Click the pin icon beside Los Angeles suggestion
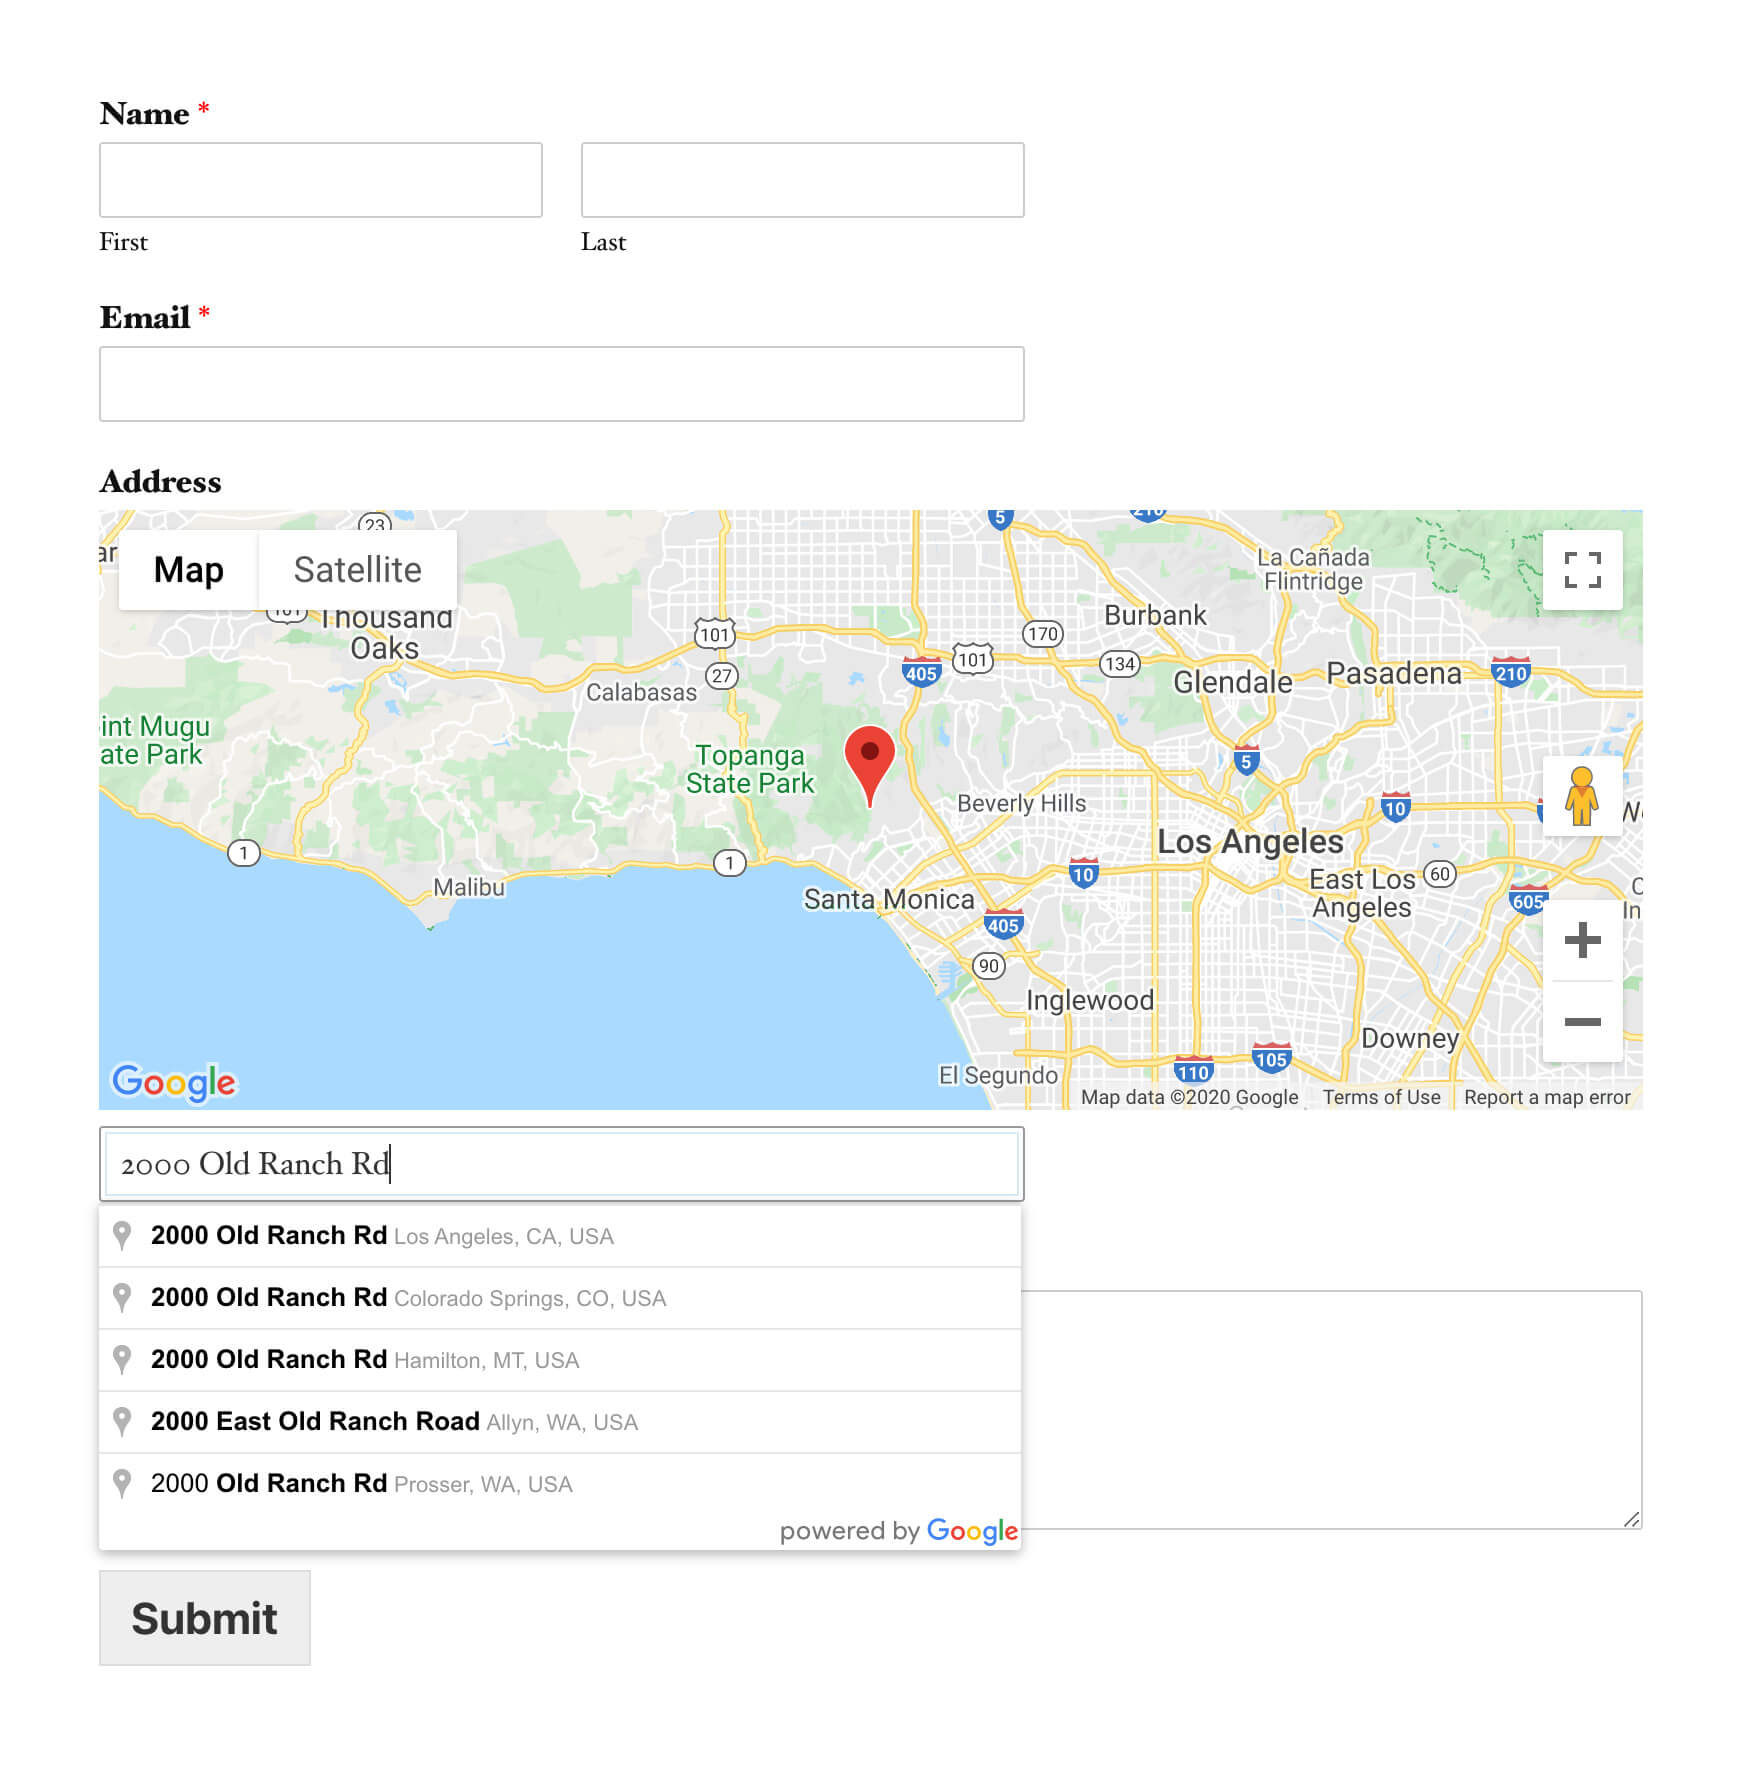Image resolution: width=1744 pixels, height=1767 pixels. pyautogui.click(x=122, y=1236)
